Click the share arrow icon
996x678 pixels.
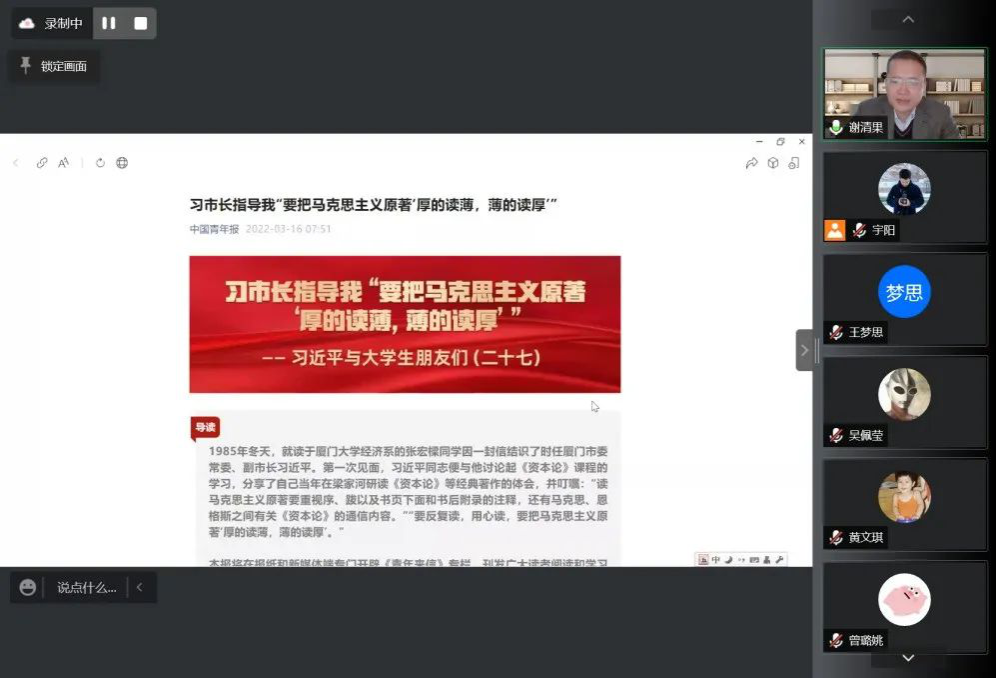tap(751, 163)
